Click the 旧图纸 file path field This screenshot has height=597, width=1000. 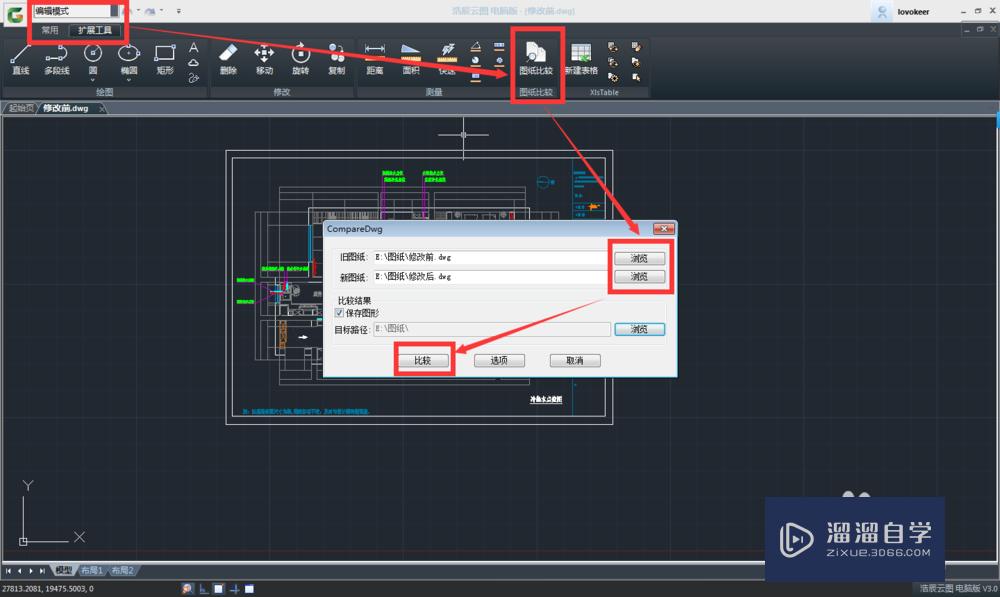[x=490, y=257]
